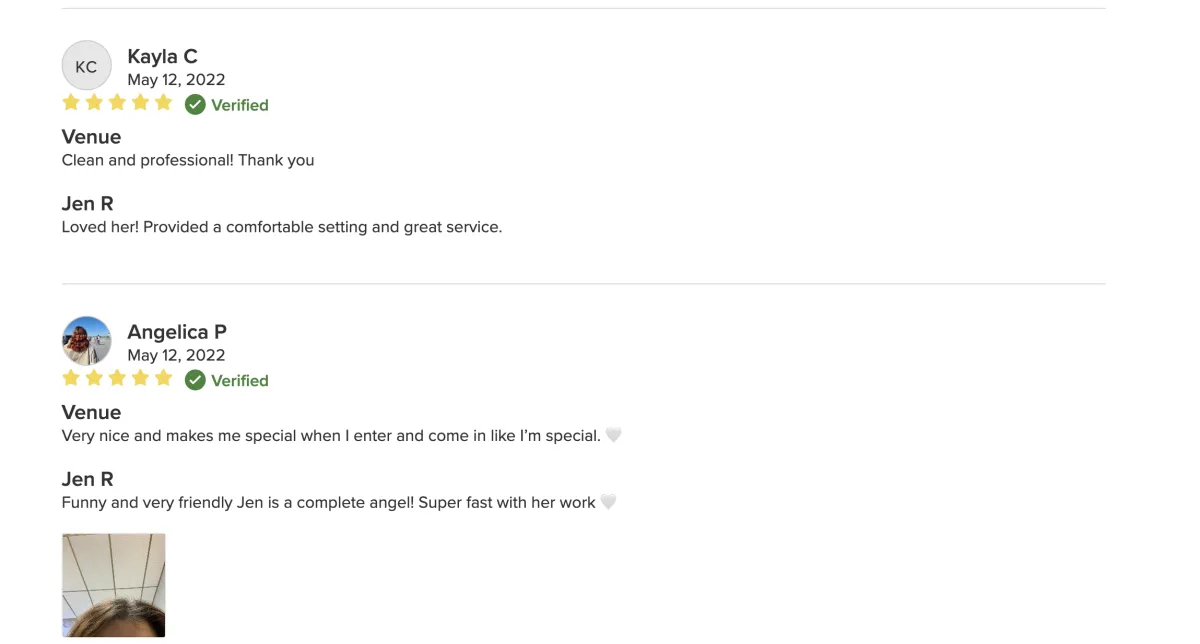Click the Jen R heading in Angelica's review
The height and width of the screenshot is (644, 1200).
click(x=87, y=479)
